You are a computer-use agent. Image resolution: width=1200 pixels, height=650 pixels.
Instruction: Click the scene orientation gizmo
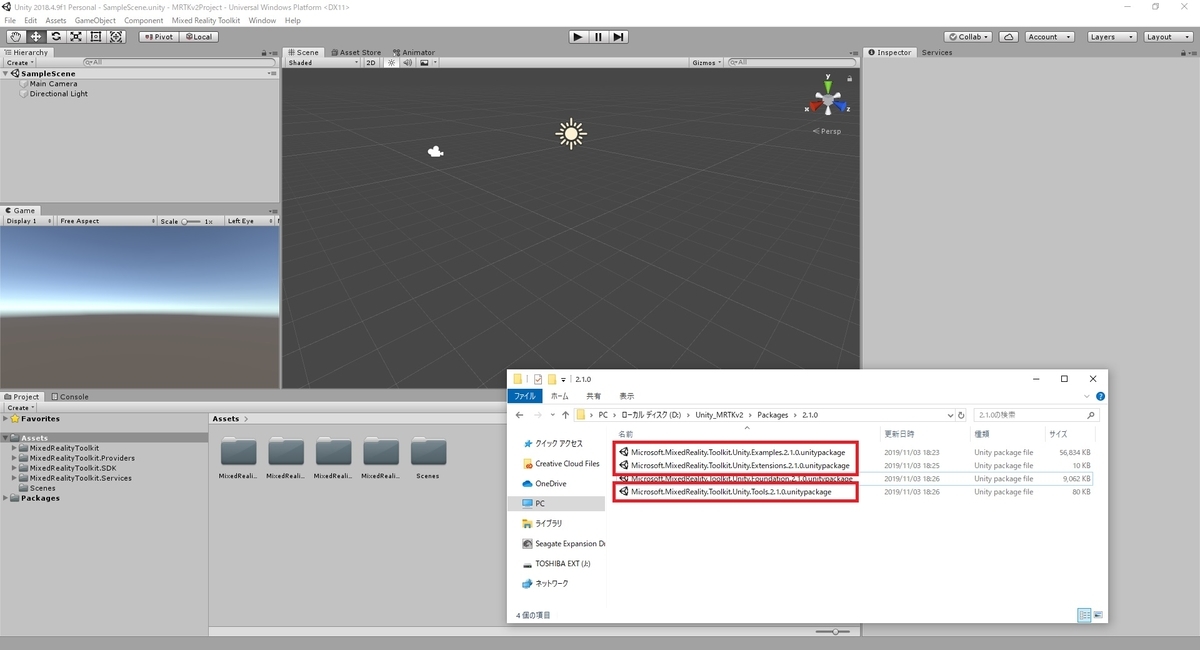point(828,99)
